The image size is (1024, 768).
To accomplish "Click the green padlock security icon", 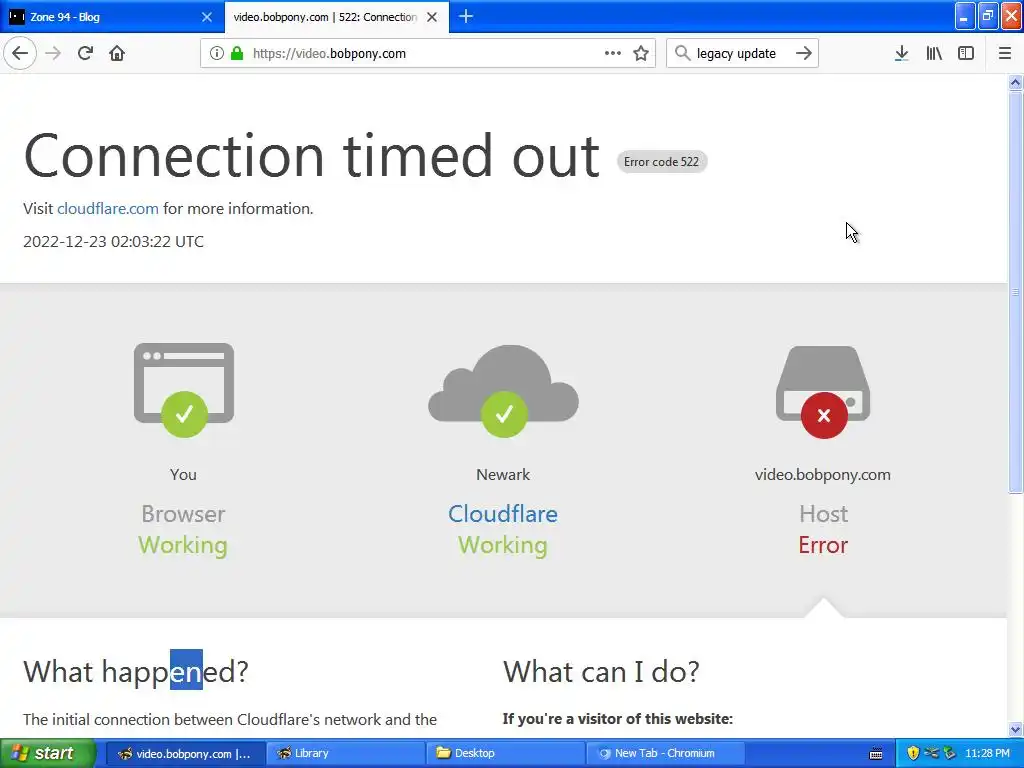I will 237,54.
